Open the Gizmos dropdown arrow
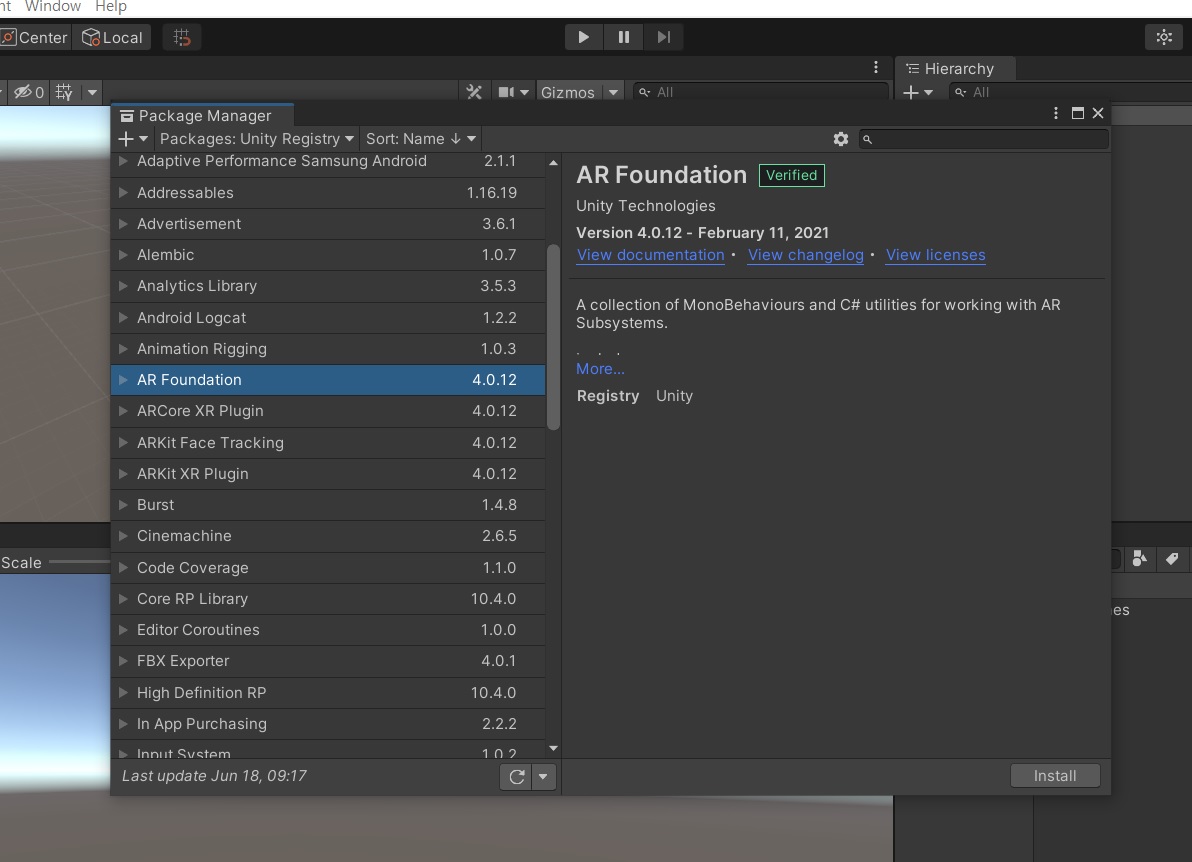Image resolution: width=1192 pixels, height=862 pixels. [x=613, y=92]
